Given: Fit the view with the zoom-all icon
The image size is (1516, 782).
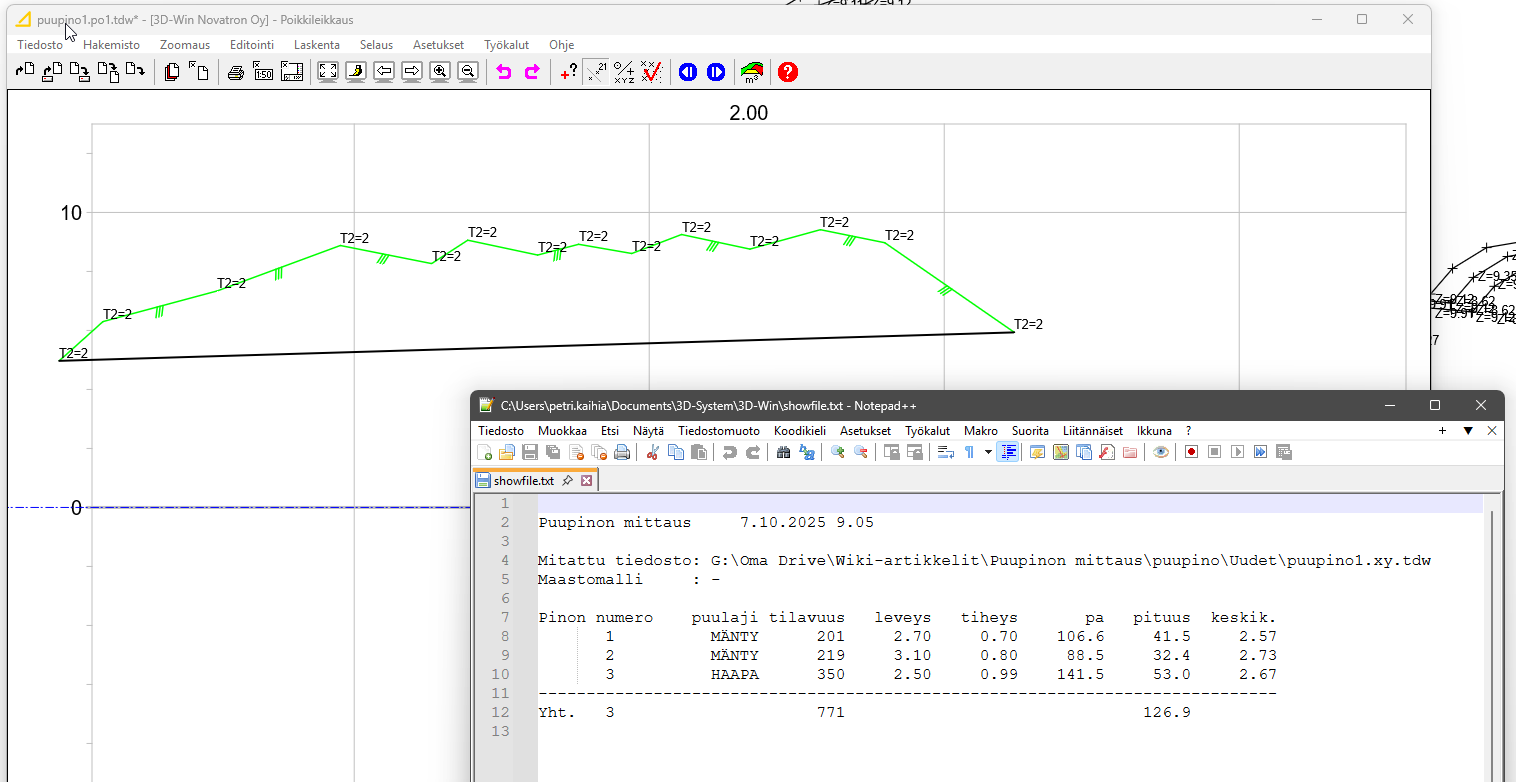Looking at the screenshot, I should (328, 72).
